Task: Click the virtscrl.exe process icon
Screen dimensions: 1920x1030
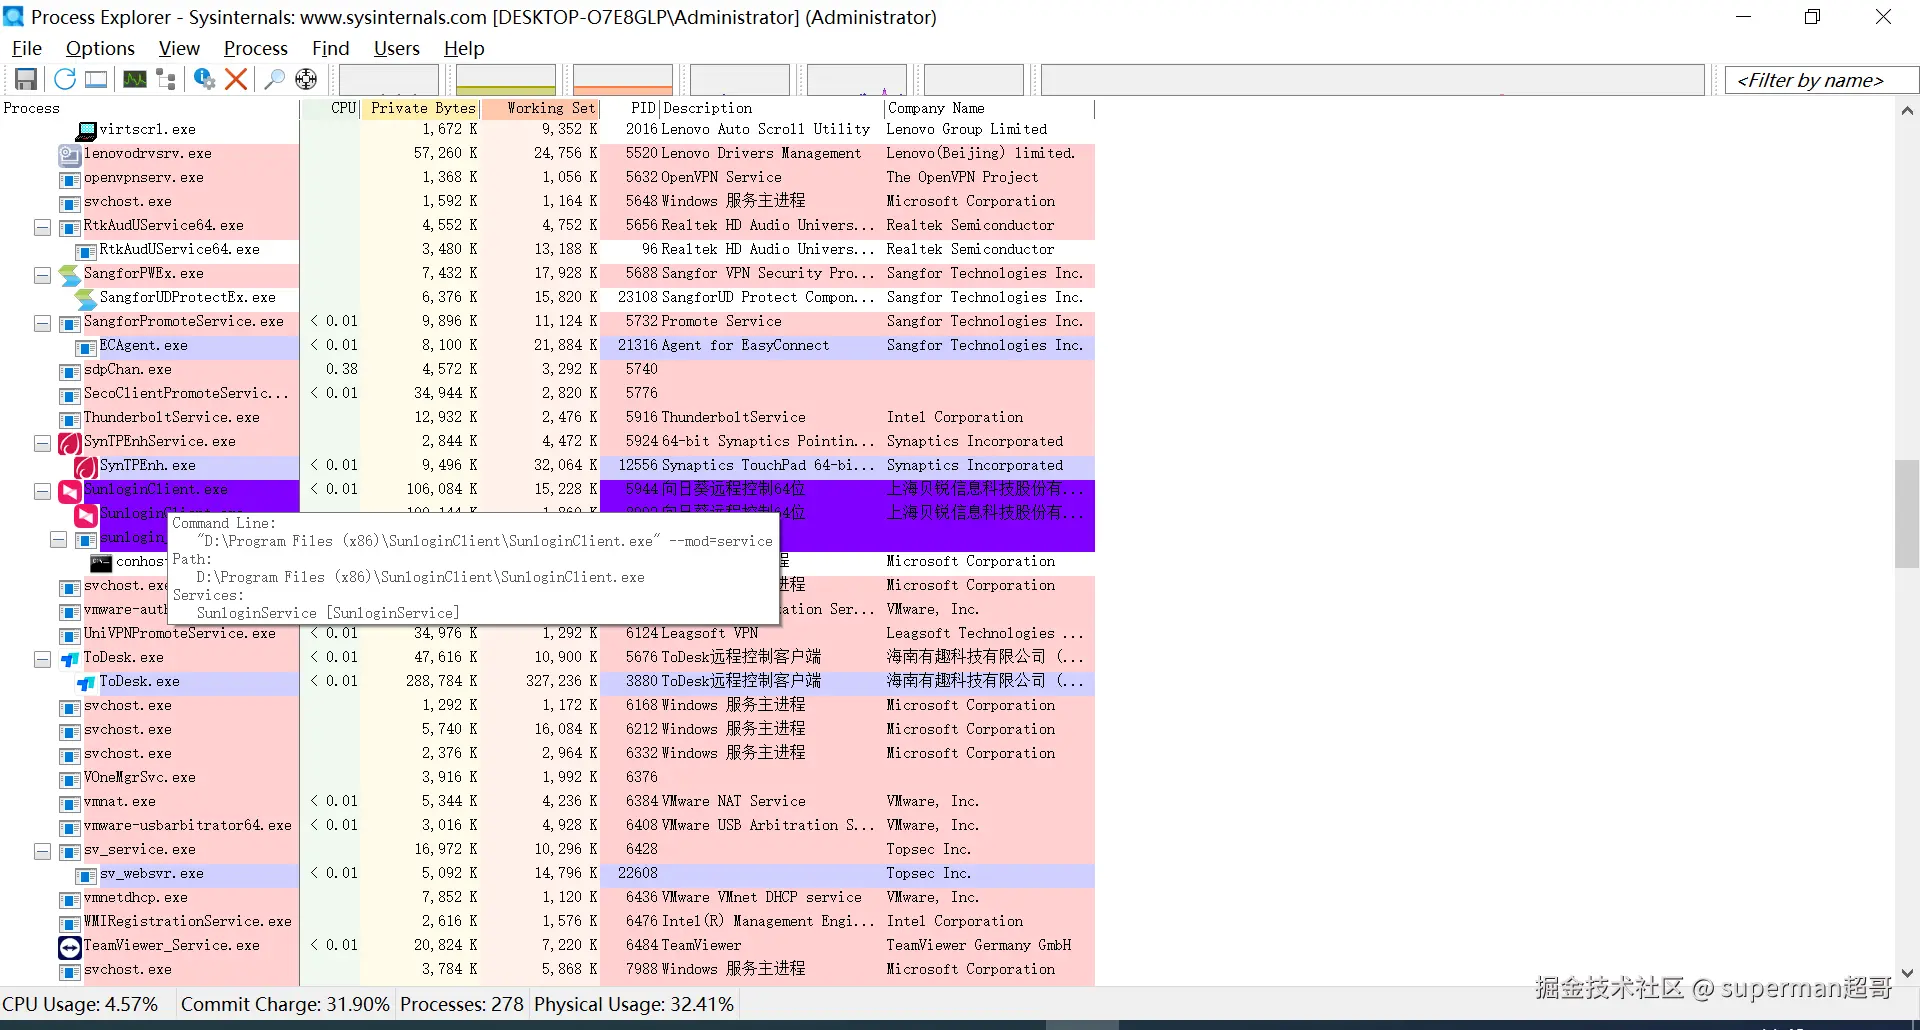Action: (x=87, y=130)
